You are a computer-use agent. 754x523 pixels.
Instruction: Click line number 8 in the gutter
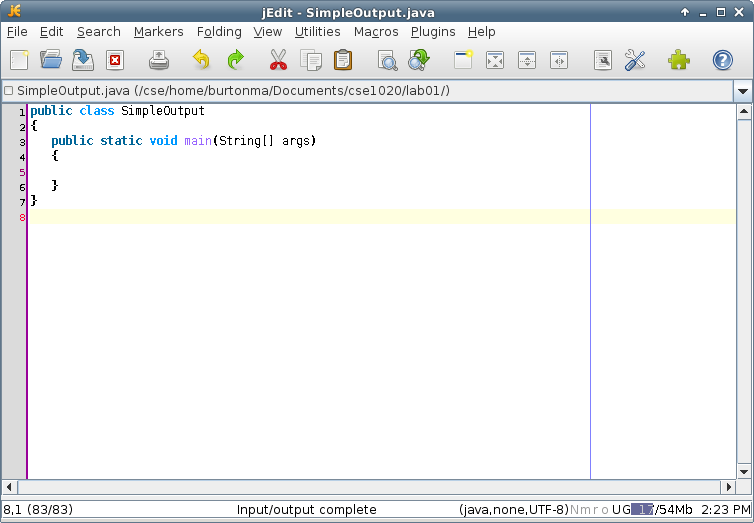click(22, 217)
